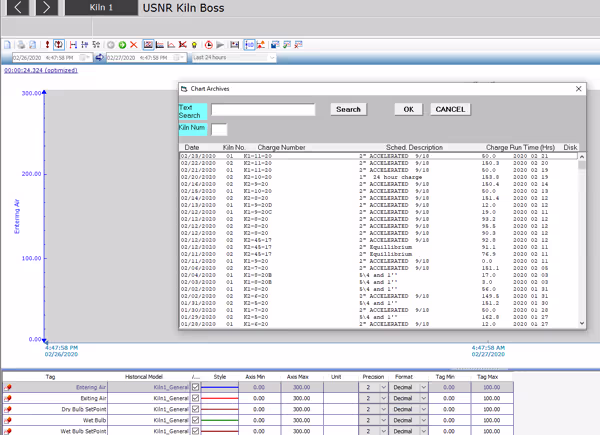This screenshot has height=435, width=600.
Task: Click the new blank chart page icon
Action: [x=7, y=45]
